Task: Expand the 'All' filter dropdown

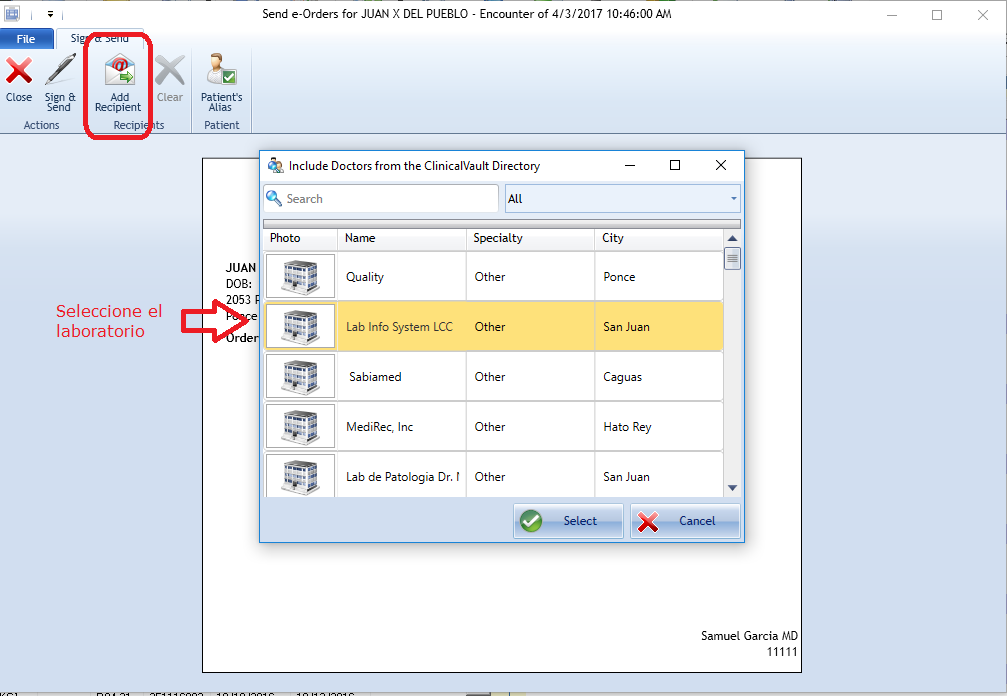Action: click(733, 199)
